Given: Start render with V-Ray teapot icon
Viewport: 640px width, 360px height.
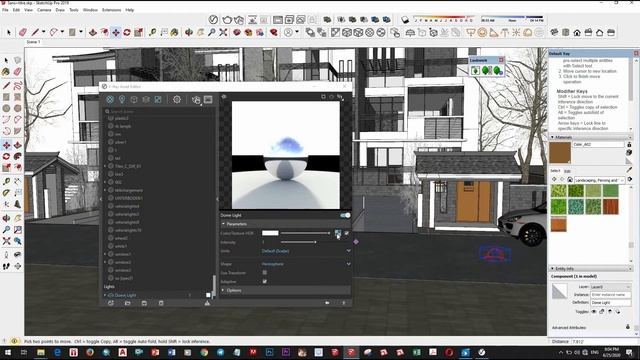Looking at the screenshot, I should coord(227,19).
